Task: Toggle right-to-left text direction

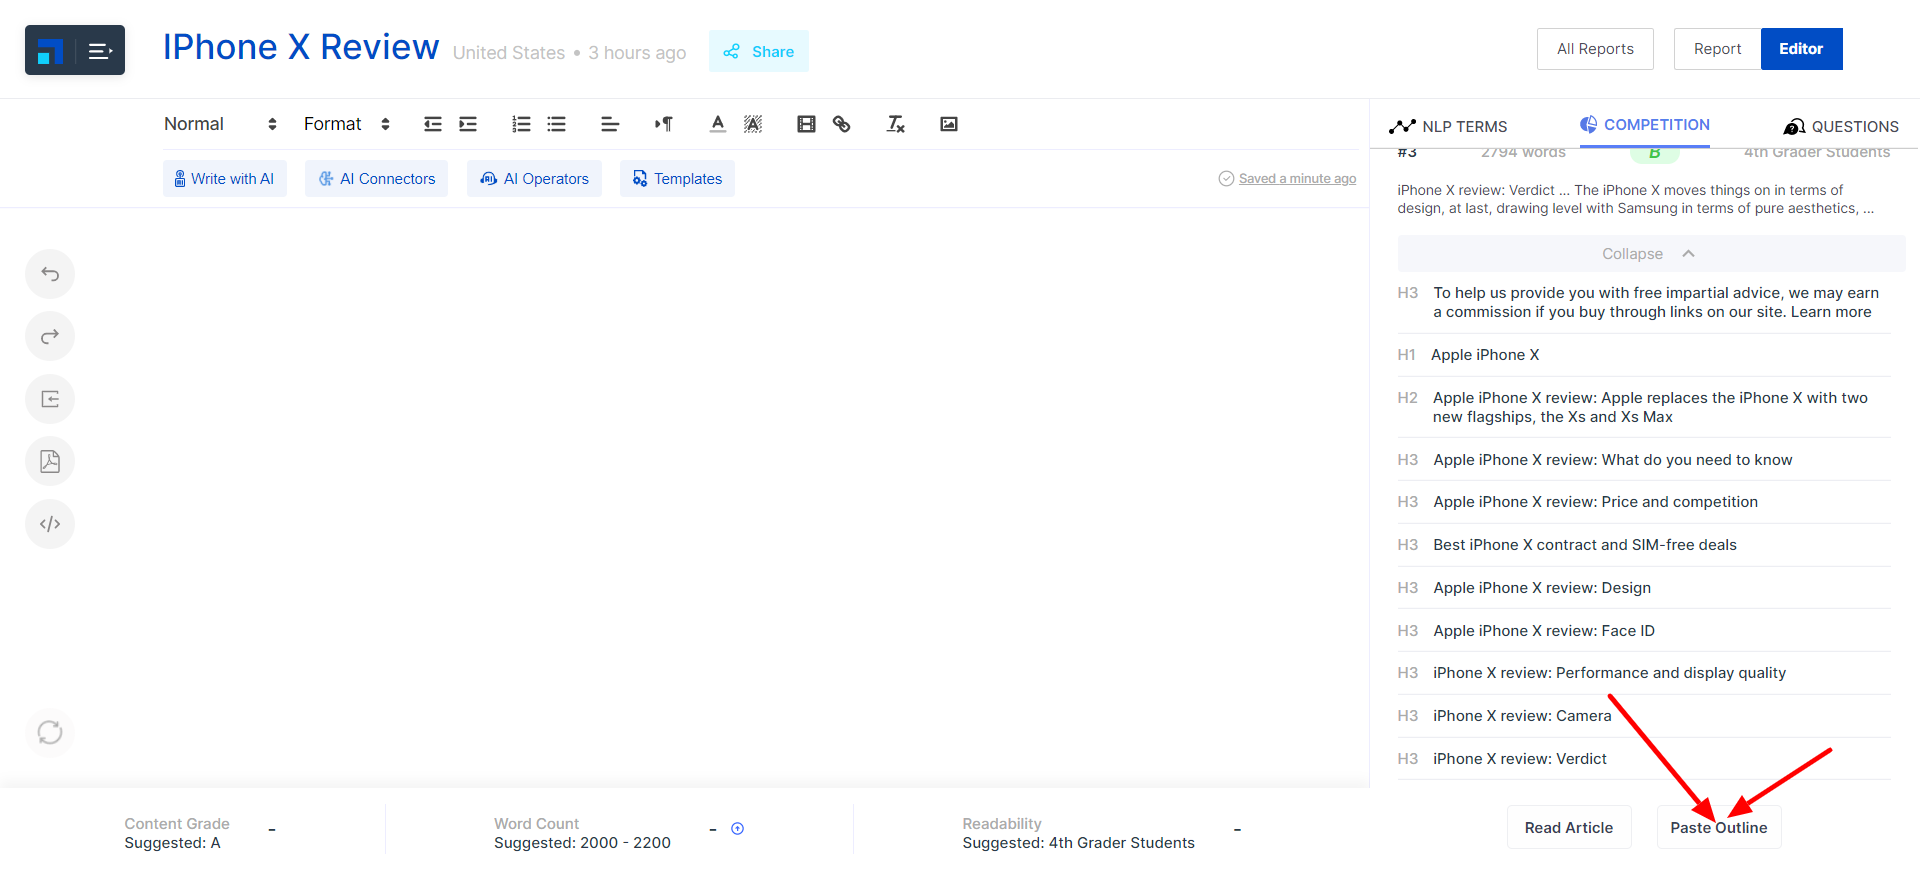Action: [x=664, y=124]
